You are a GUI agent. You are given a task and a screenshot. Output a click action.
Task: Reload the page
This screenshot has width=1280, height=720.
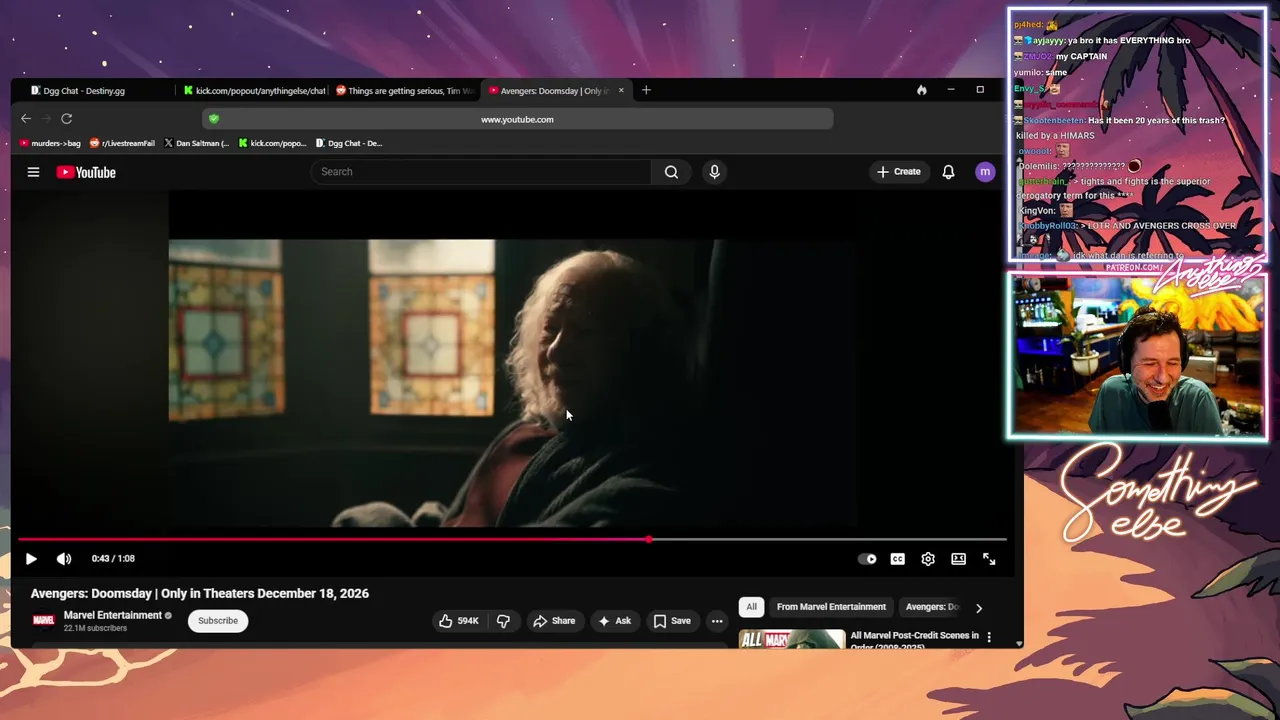[x=66, y=119]
